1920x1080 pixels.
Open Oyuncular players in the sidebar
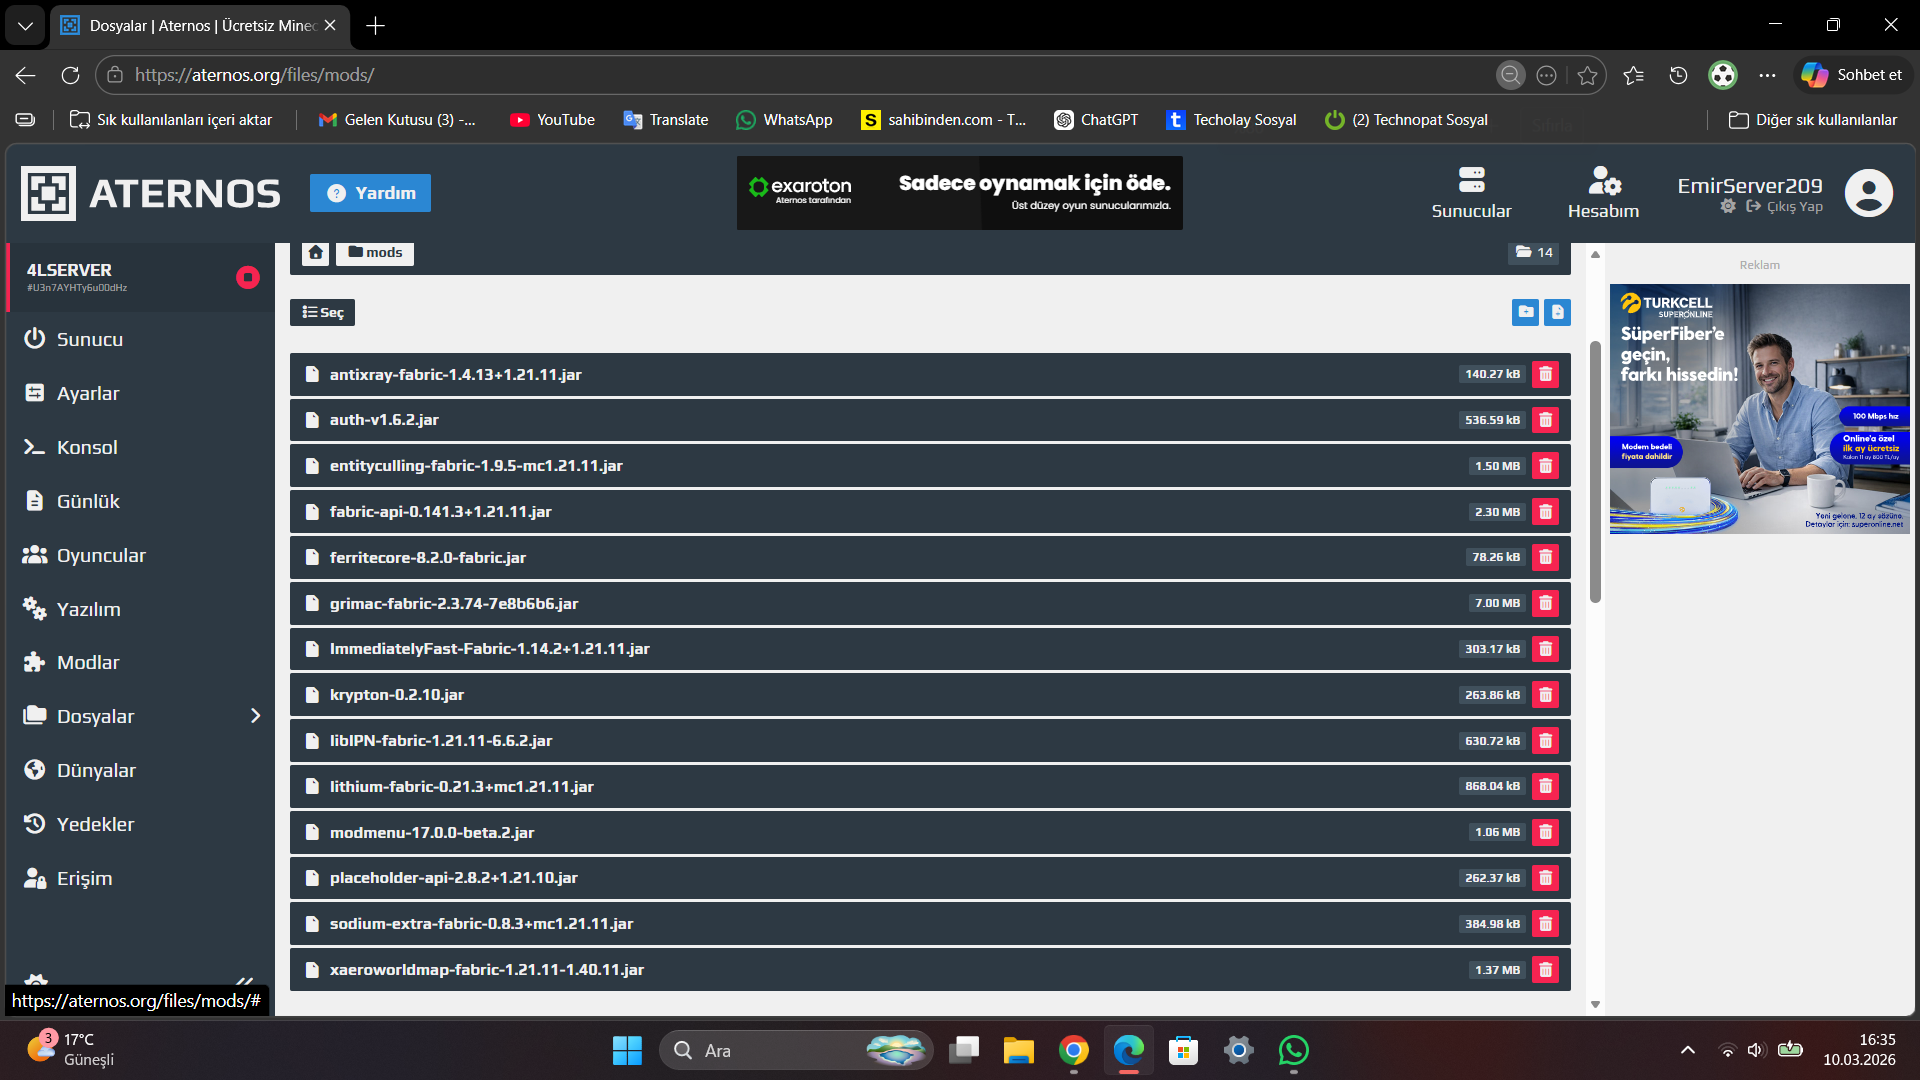(140, 555)
